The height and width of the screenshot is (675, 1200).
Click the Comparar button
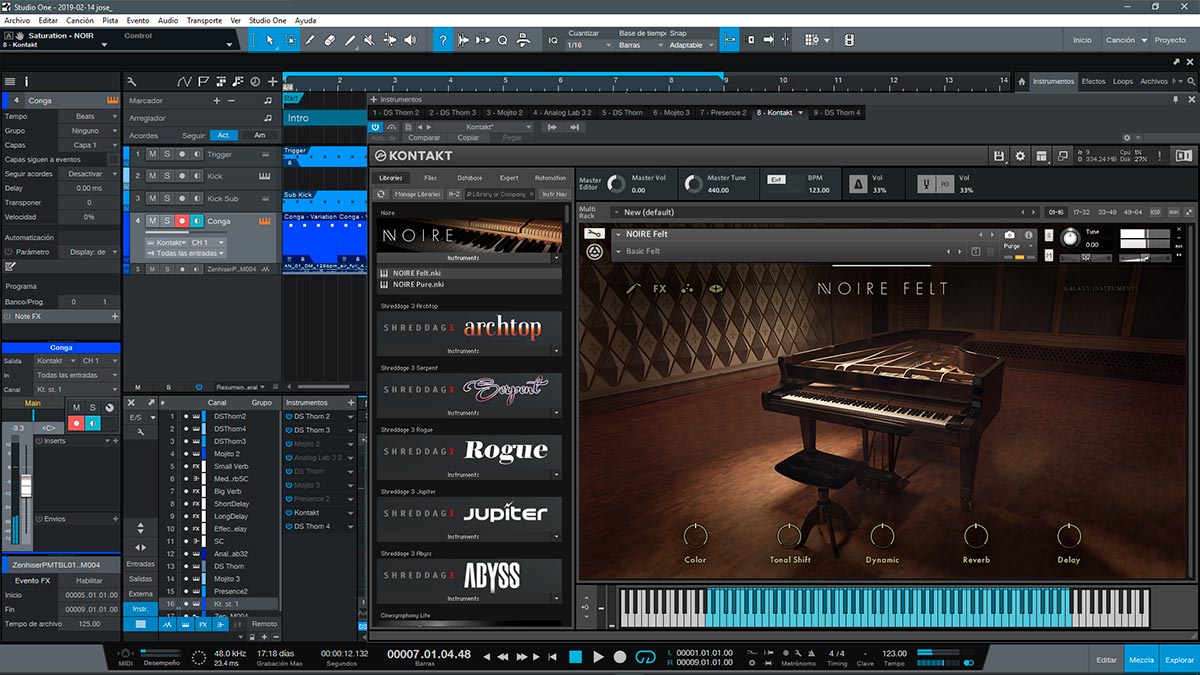(x=425, y=138)
